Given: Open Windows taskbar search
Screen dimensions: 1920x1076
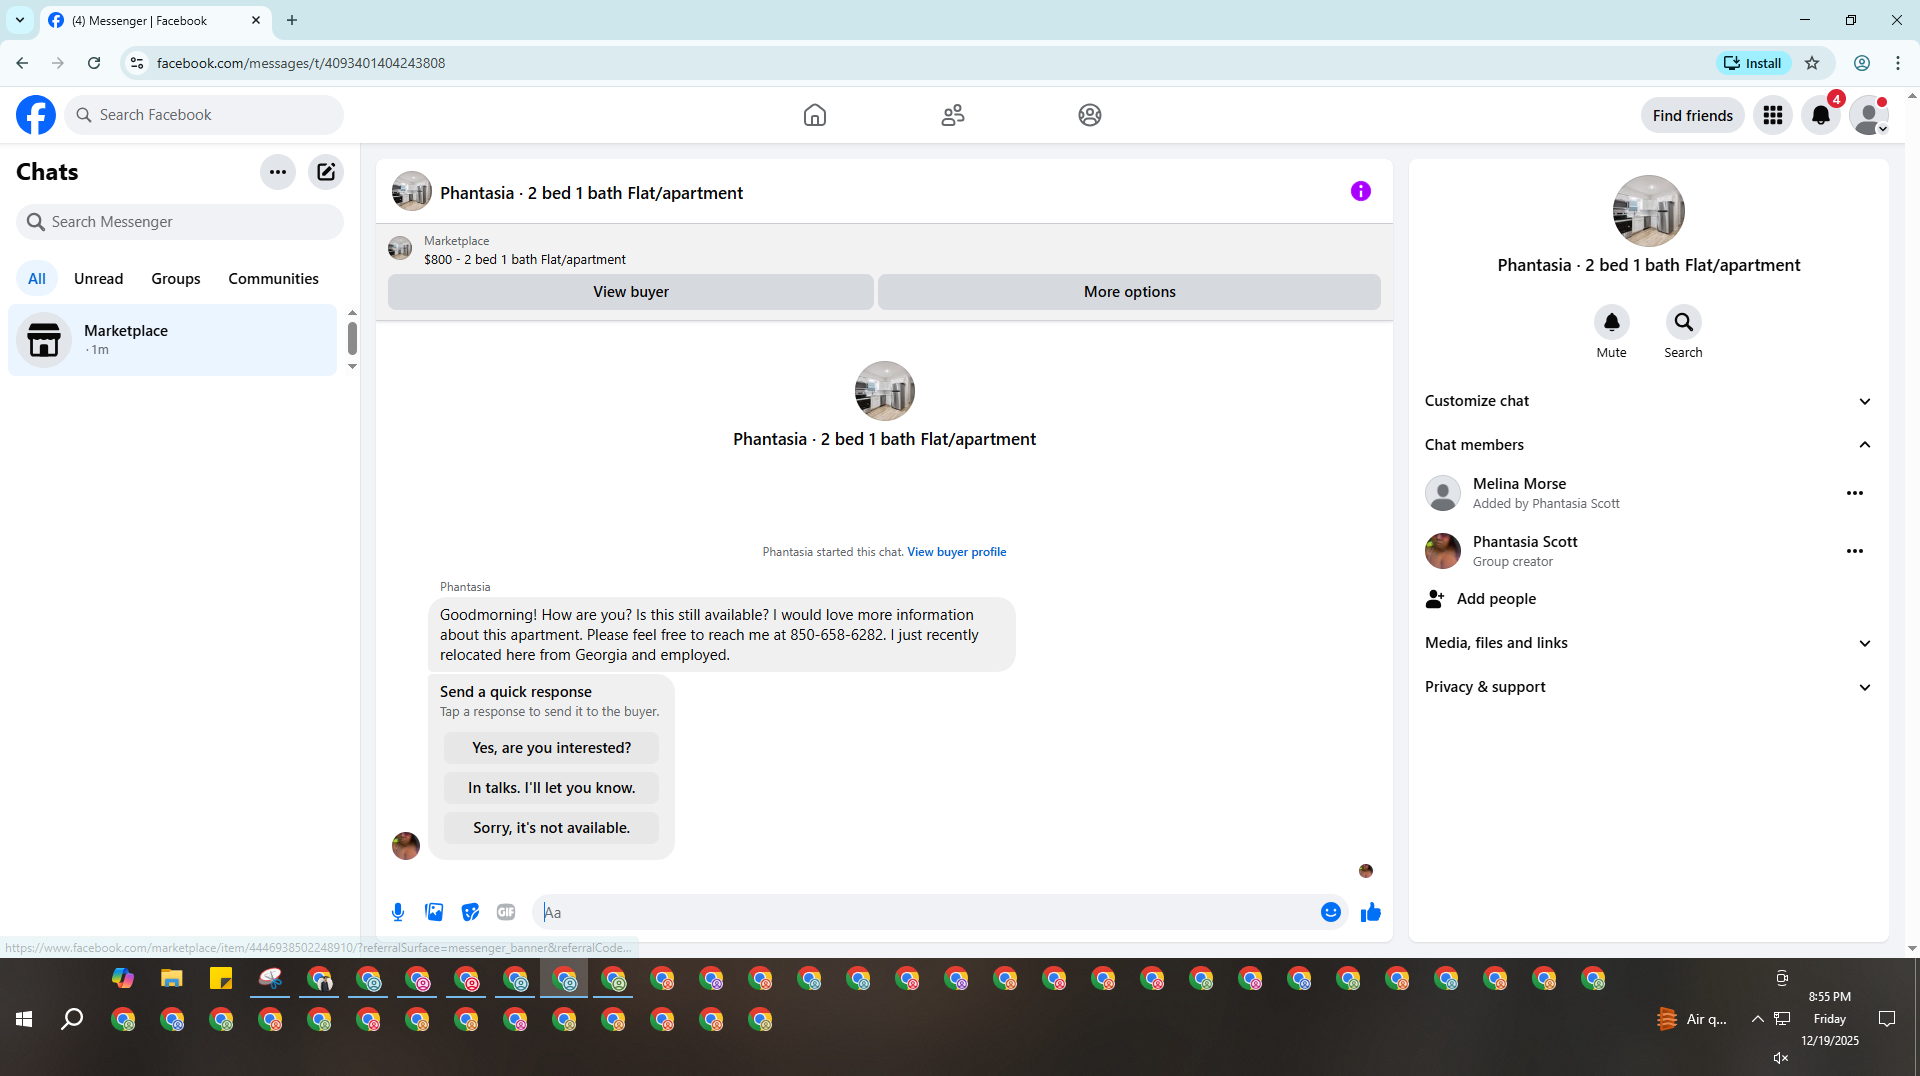Looking at the screenshot, I should pyautogui.click(x=72, y=1019).
